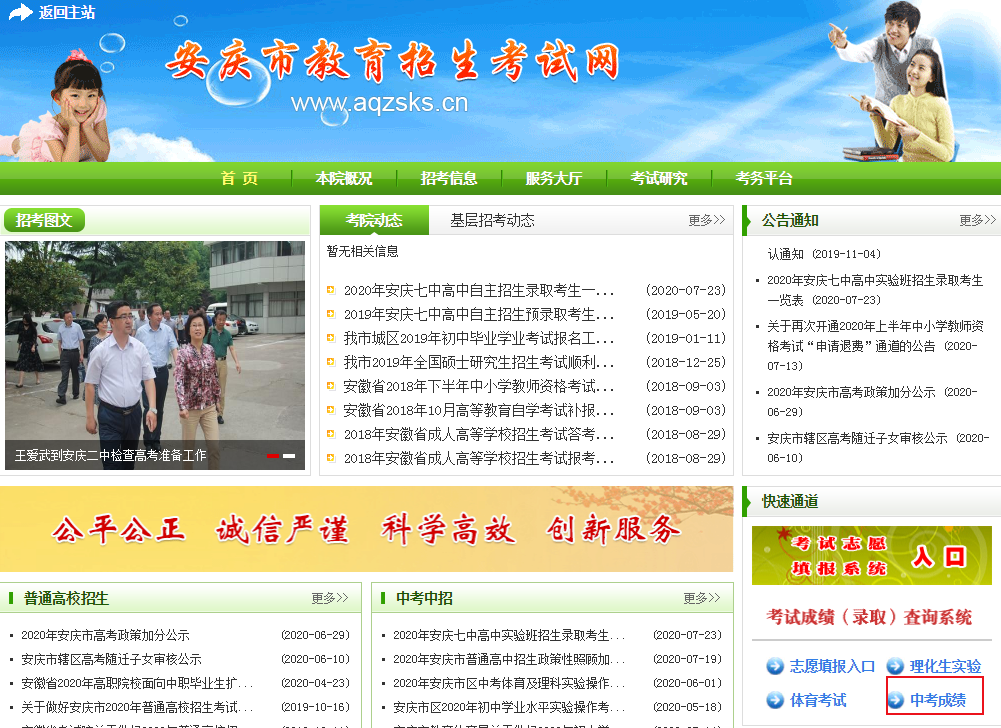Open the 服务大厅 navigation menu

[x=553, y=179]
